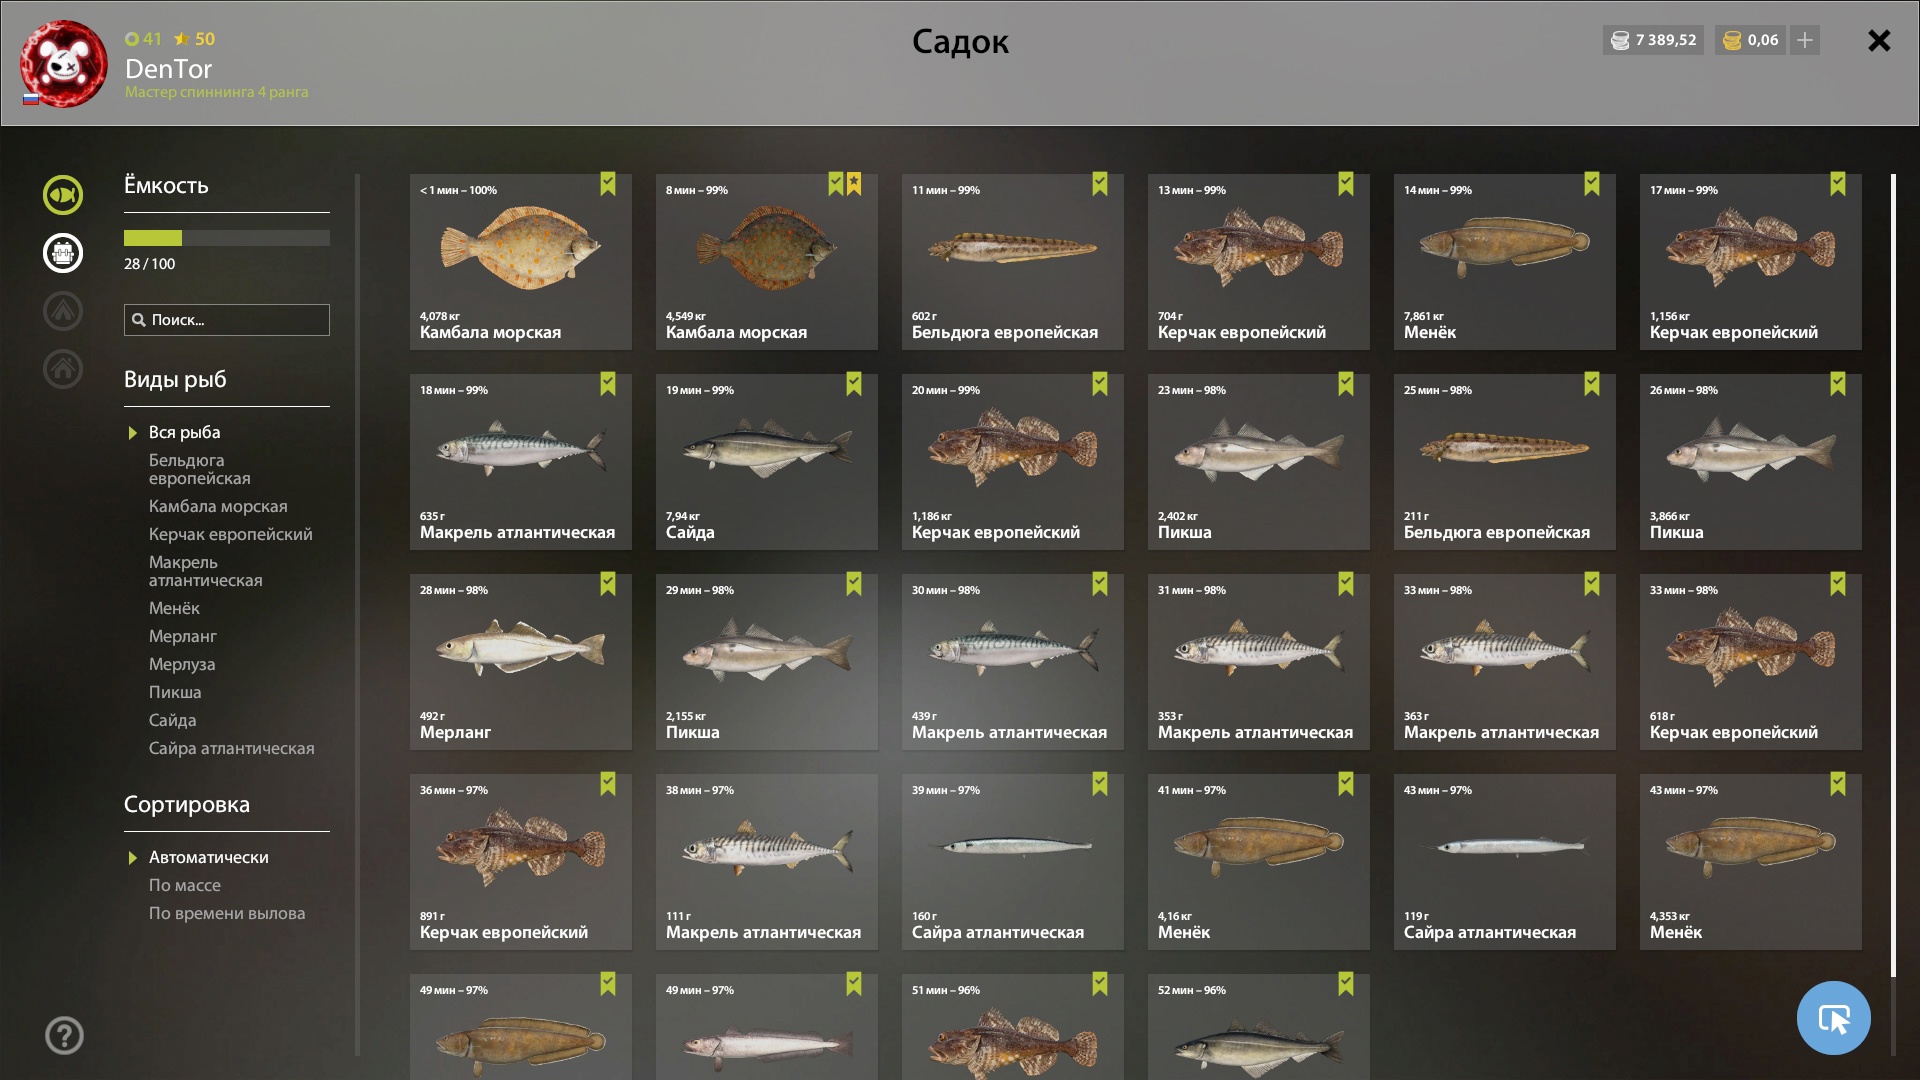1920x1080 pixels.
Task: Click the DenTor player avatar
Action: (64, 64)
